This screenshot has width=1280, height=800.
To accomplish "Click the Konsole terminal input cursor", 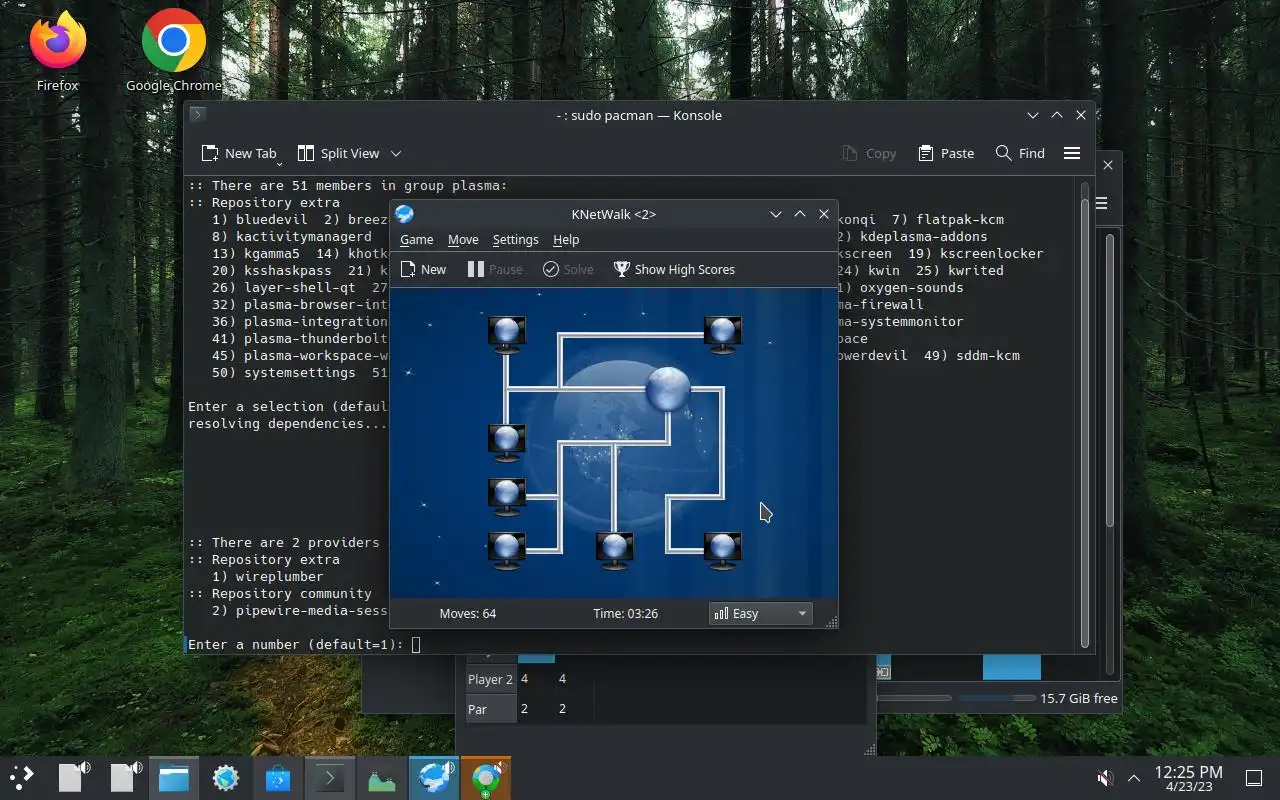I will pos(417,644).
